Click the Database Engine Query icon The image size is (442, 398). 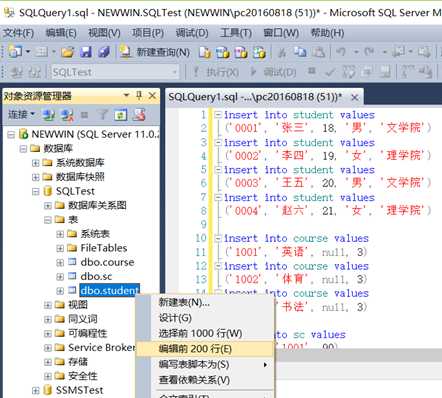[x=204, y=52]
